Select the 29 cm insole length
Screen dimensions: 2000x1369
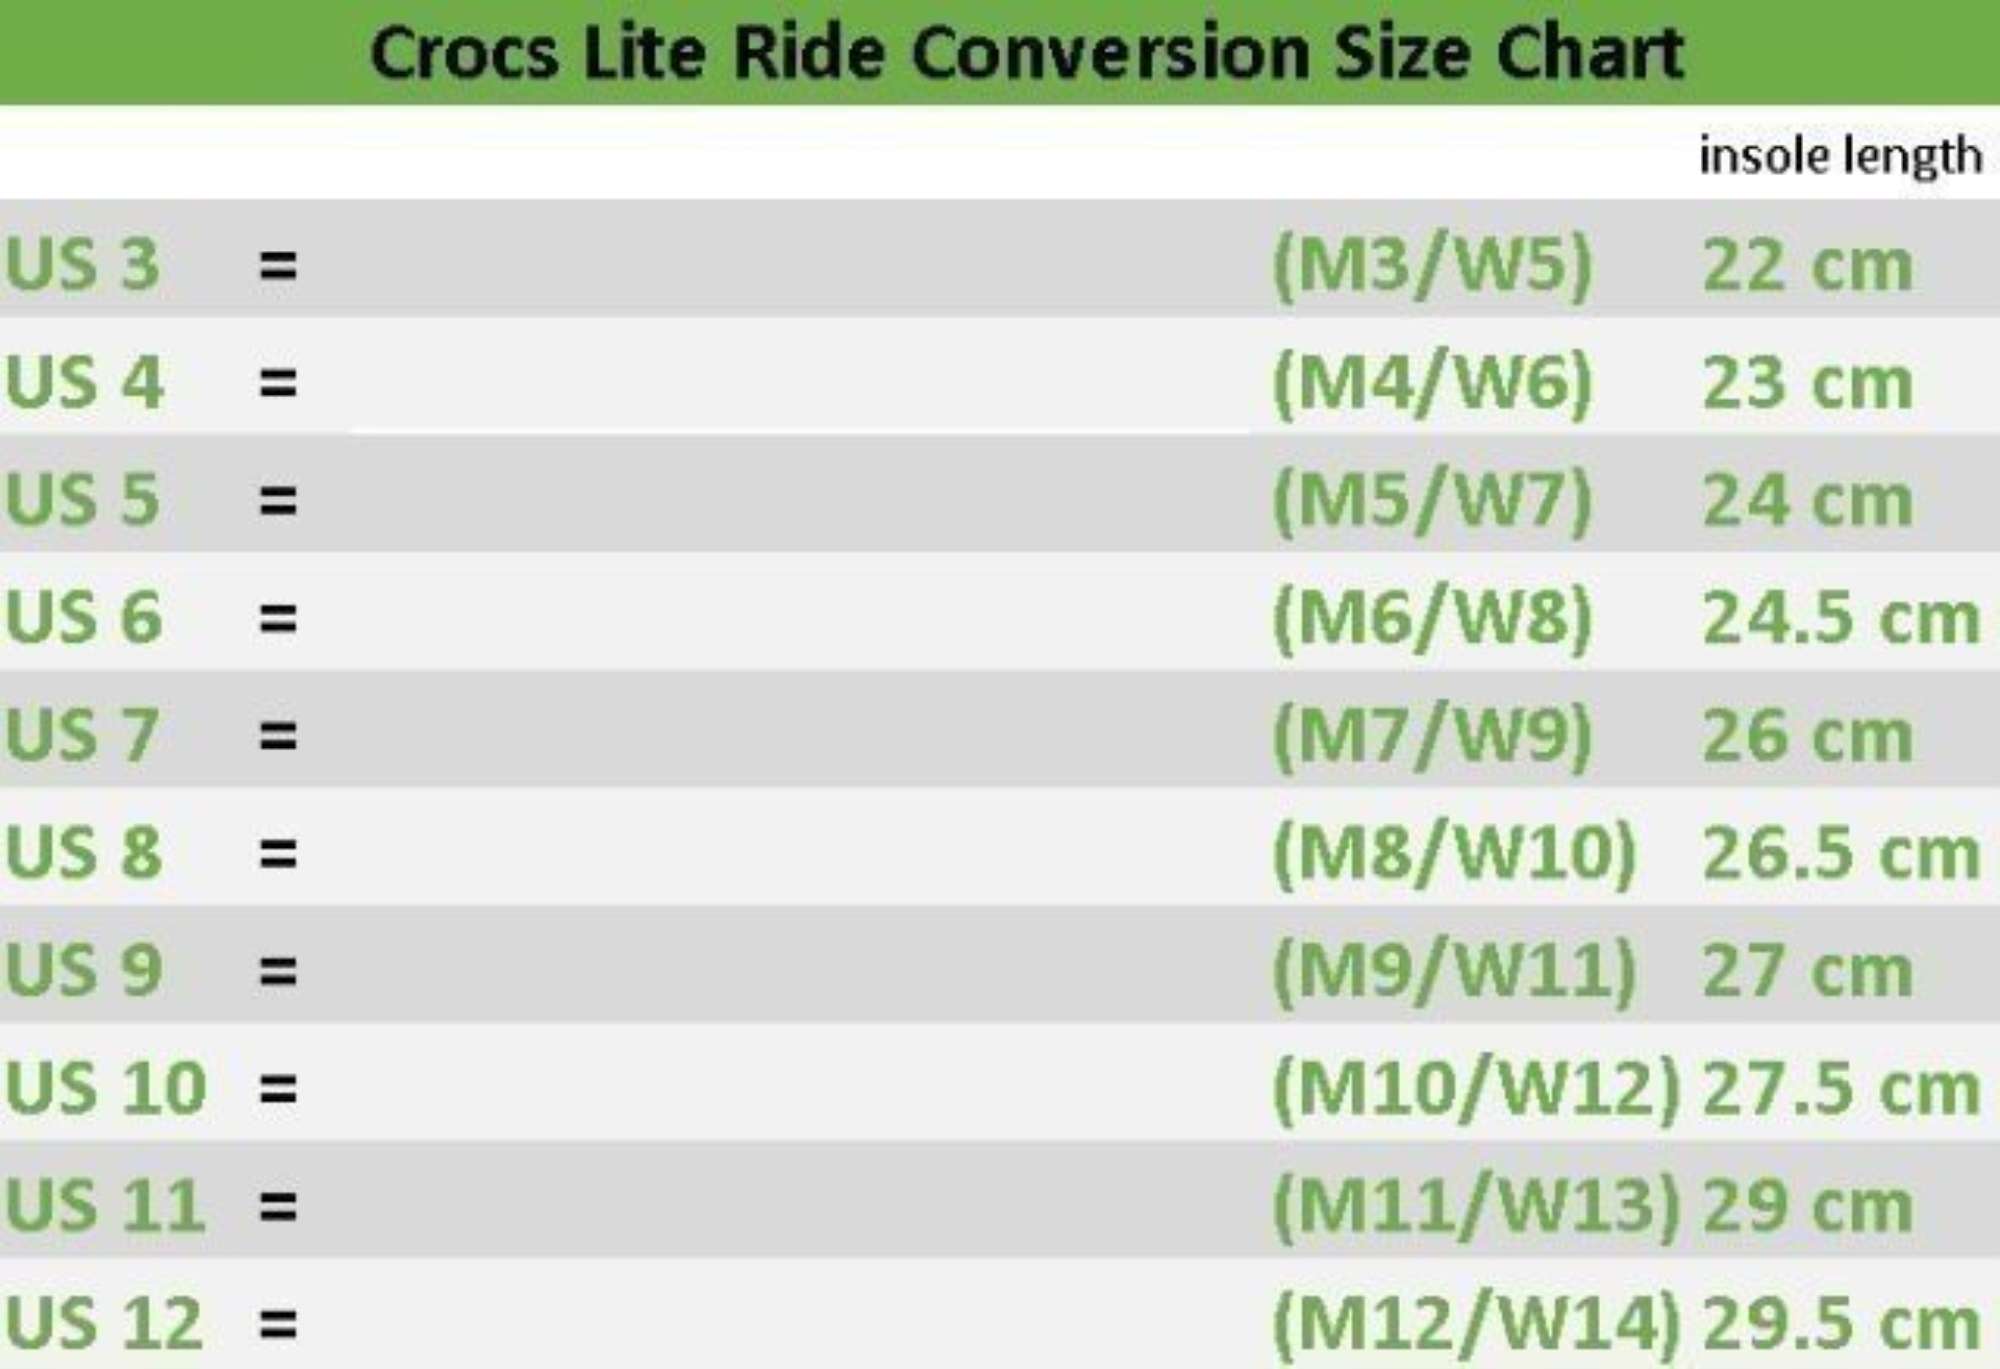[1807, 1206]
